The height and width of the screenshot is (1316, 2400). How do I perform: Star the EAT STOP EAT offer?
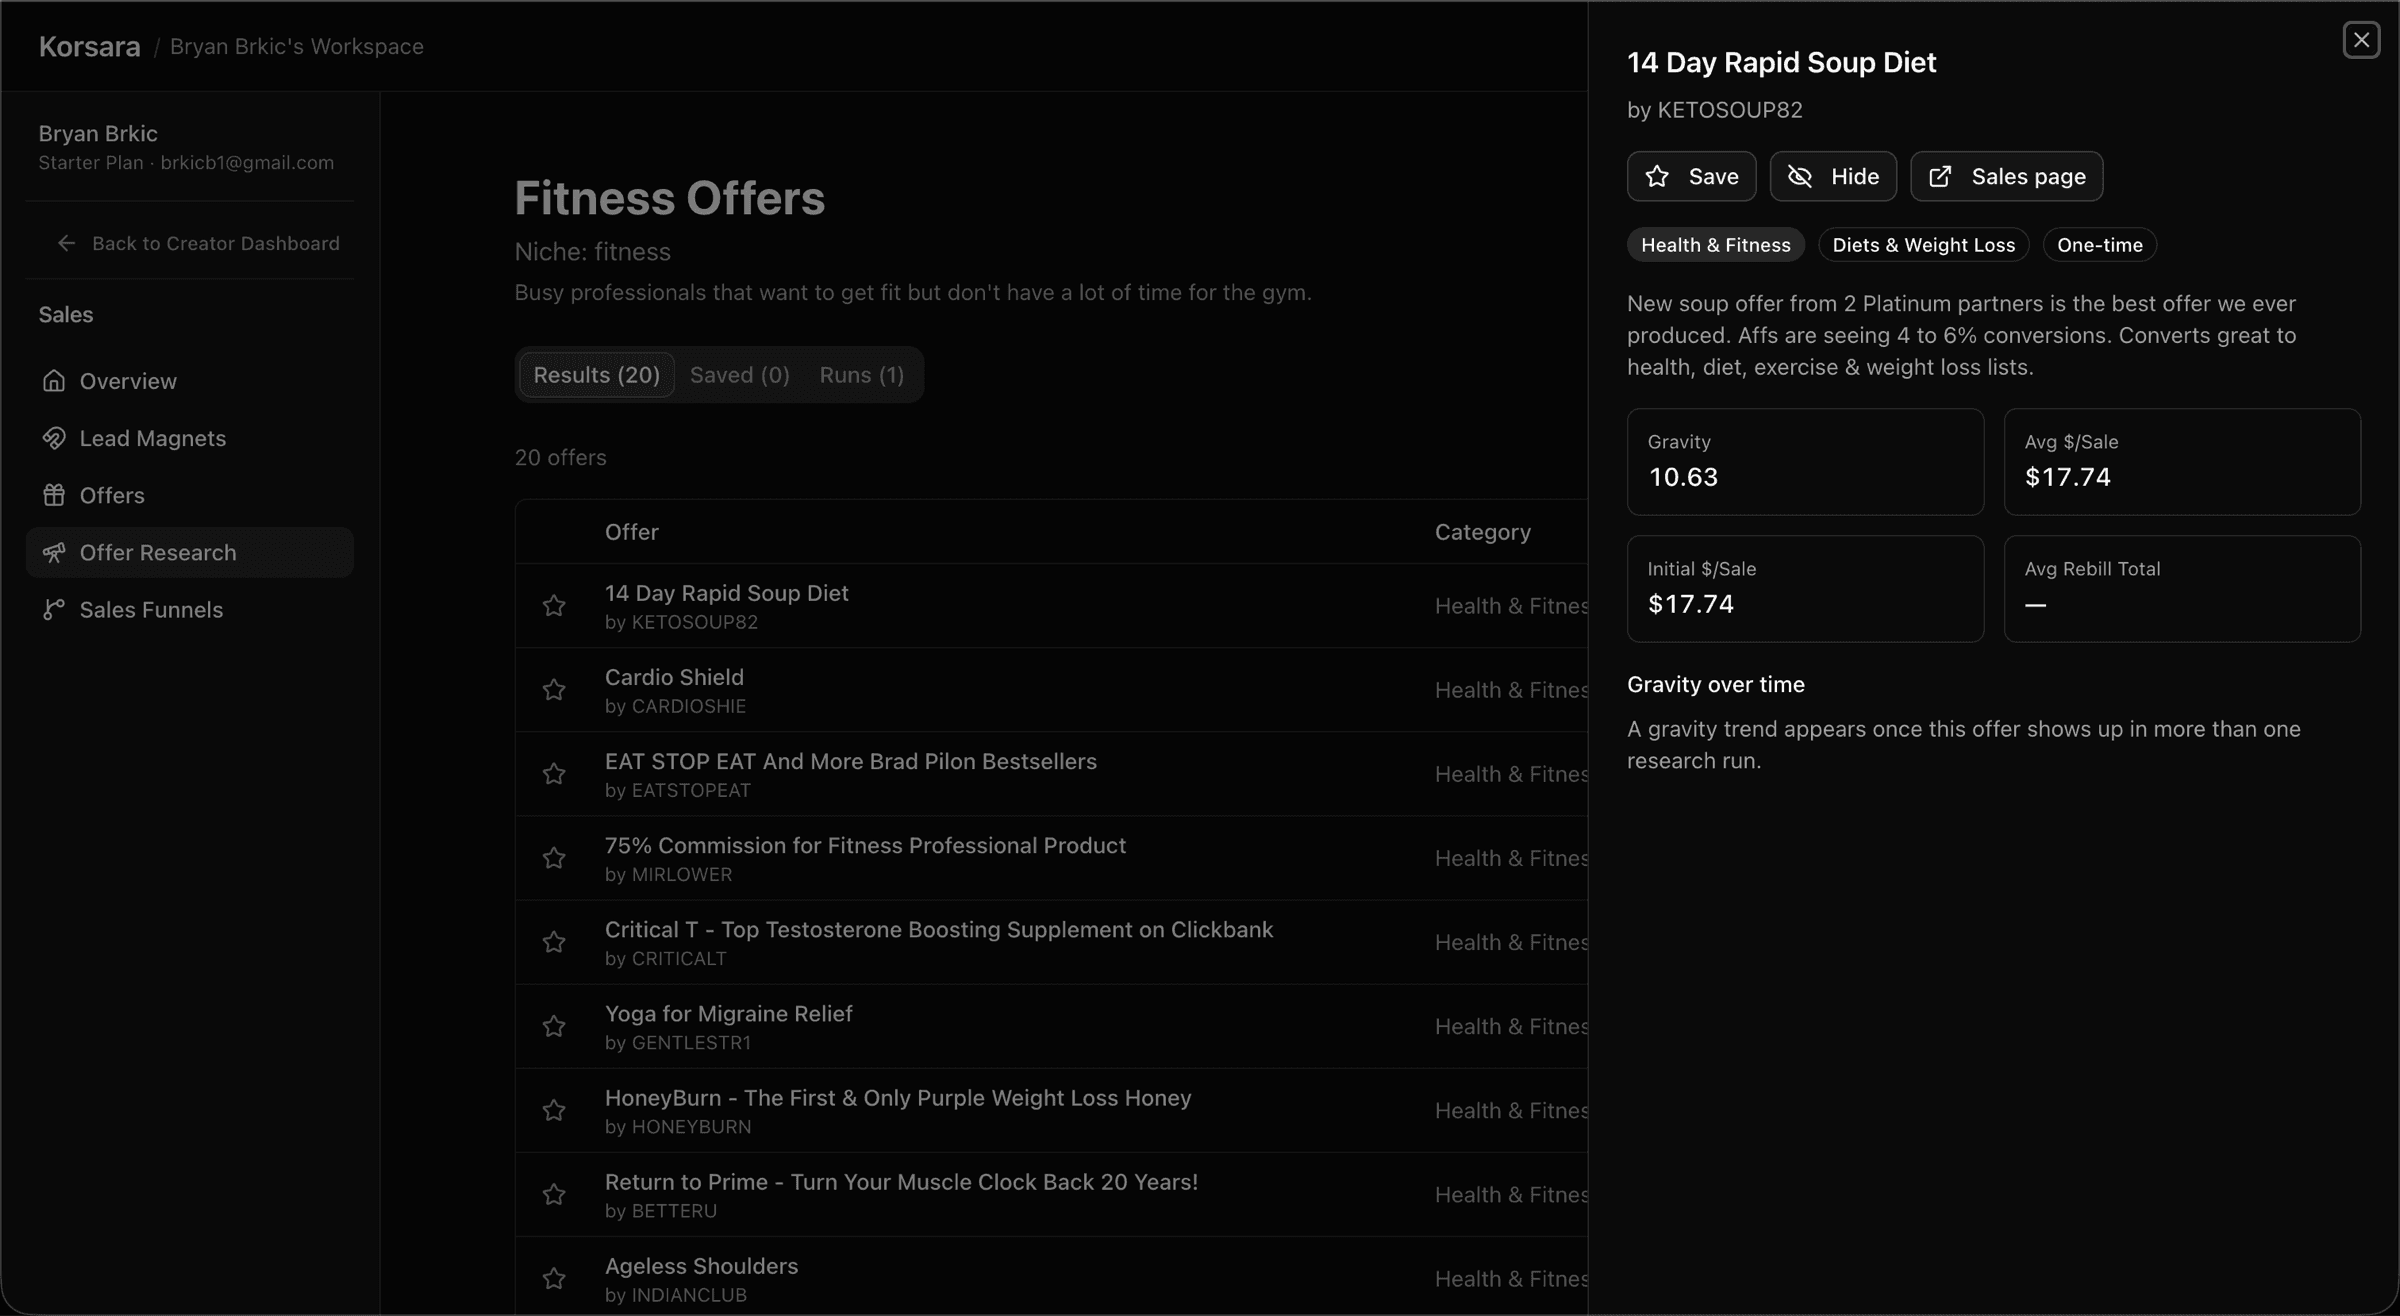point(554,774)
